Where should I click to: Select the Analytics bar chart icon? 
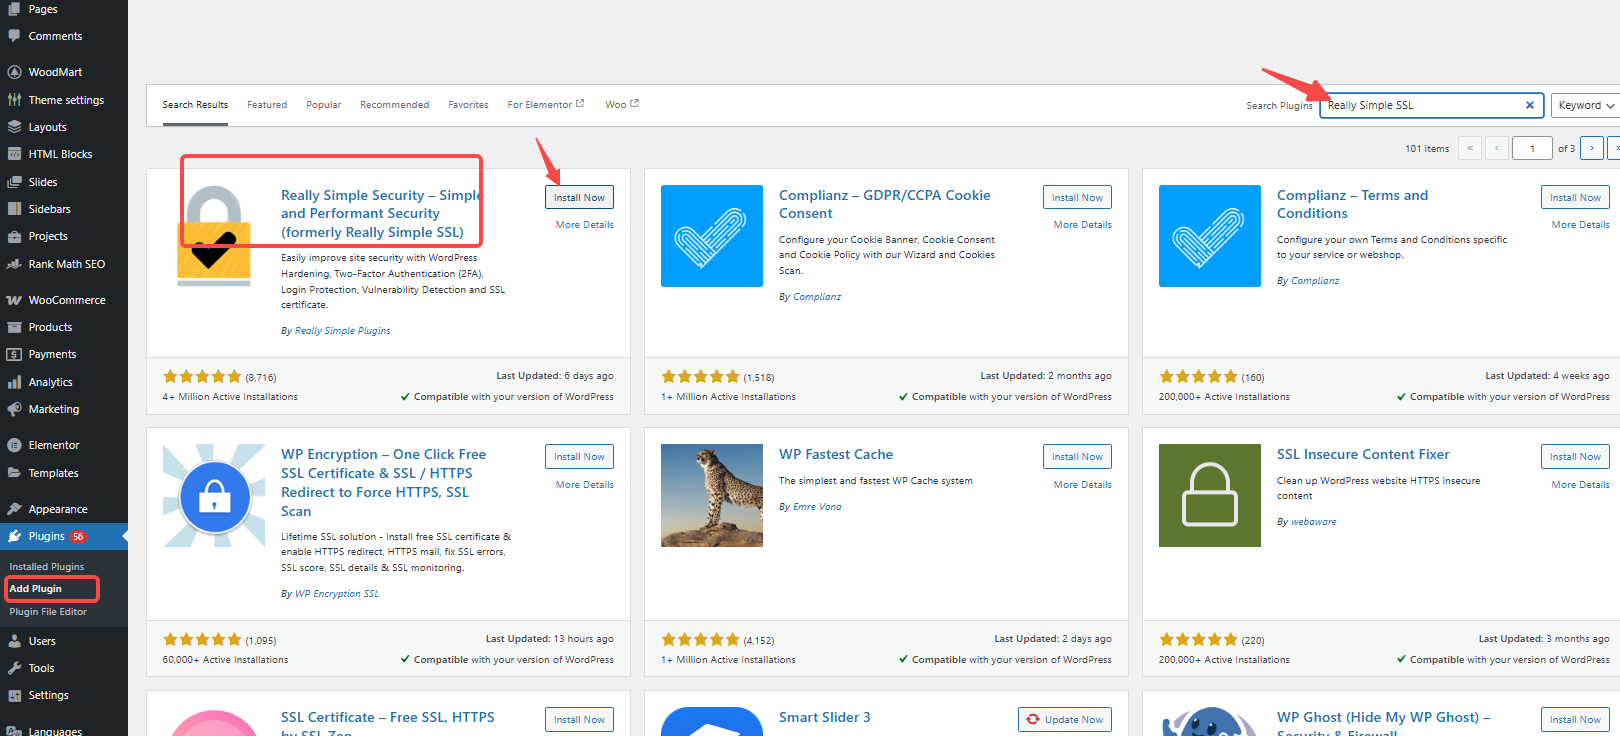tap(14, 382)
